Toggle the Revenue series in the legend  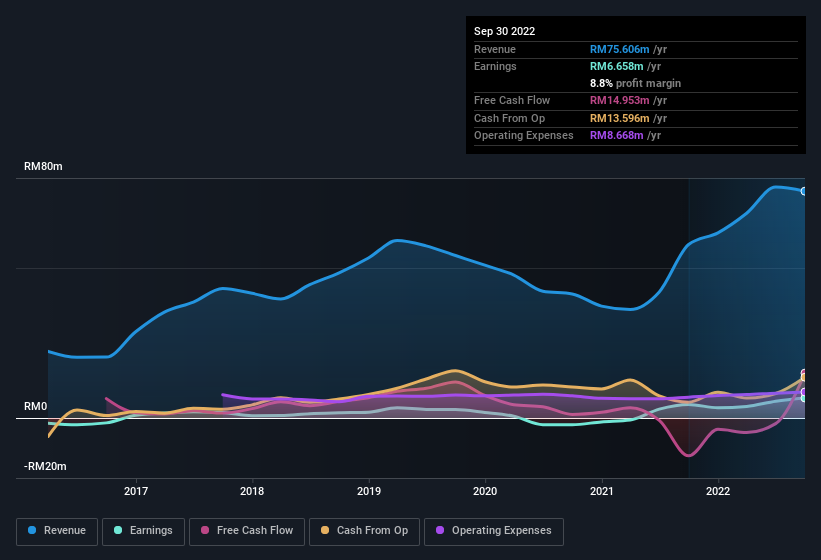tap(58, 530)
